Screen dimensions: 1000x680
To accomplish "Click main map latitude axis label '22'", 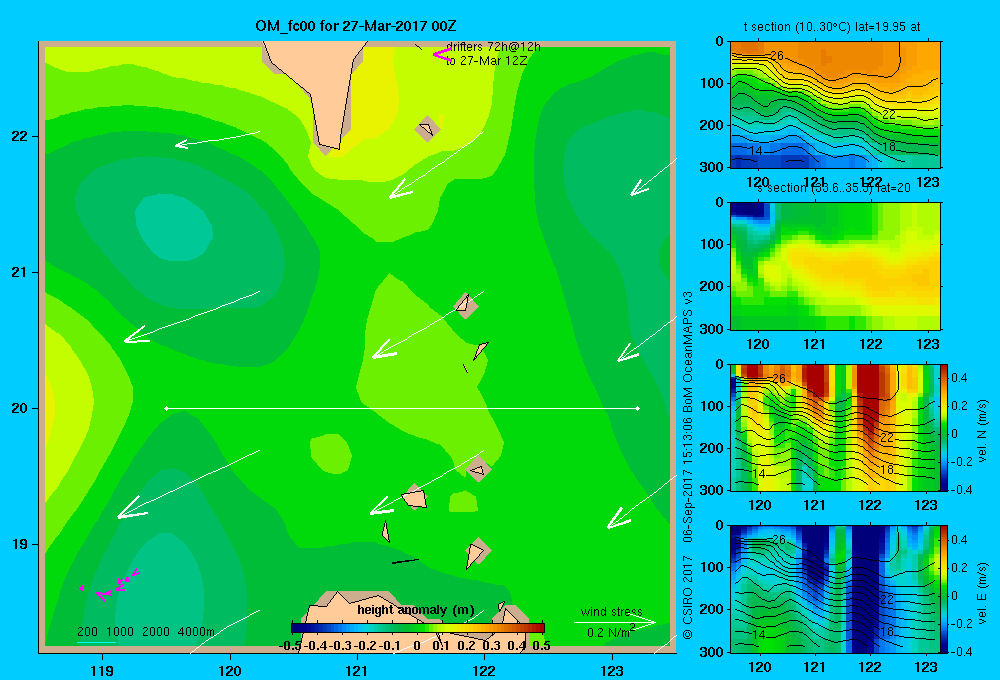I will [x=20, y=137].
